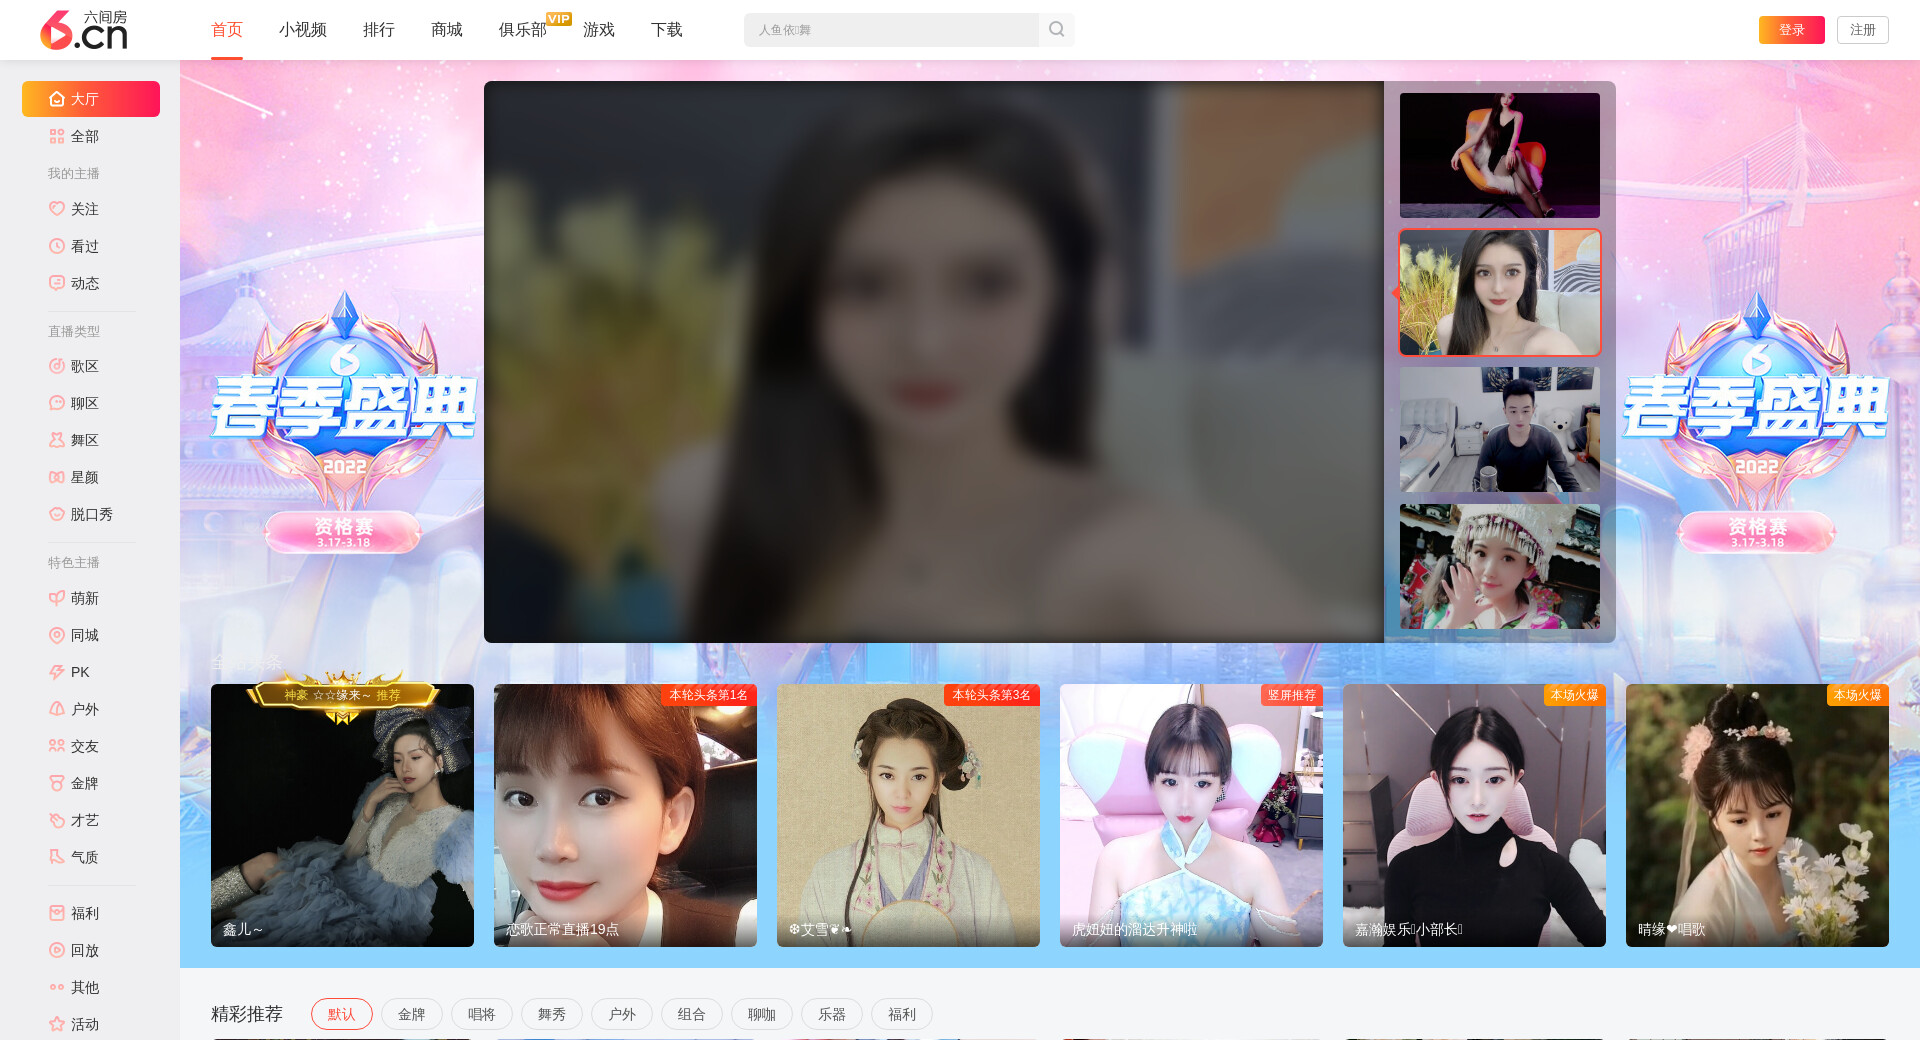This screenshot has width=1920, height=1040.
Task: Open the 排行 ranking tab
Action: [x=378, y=30]
